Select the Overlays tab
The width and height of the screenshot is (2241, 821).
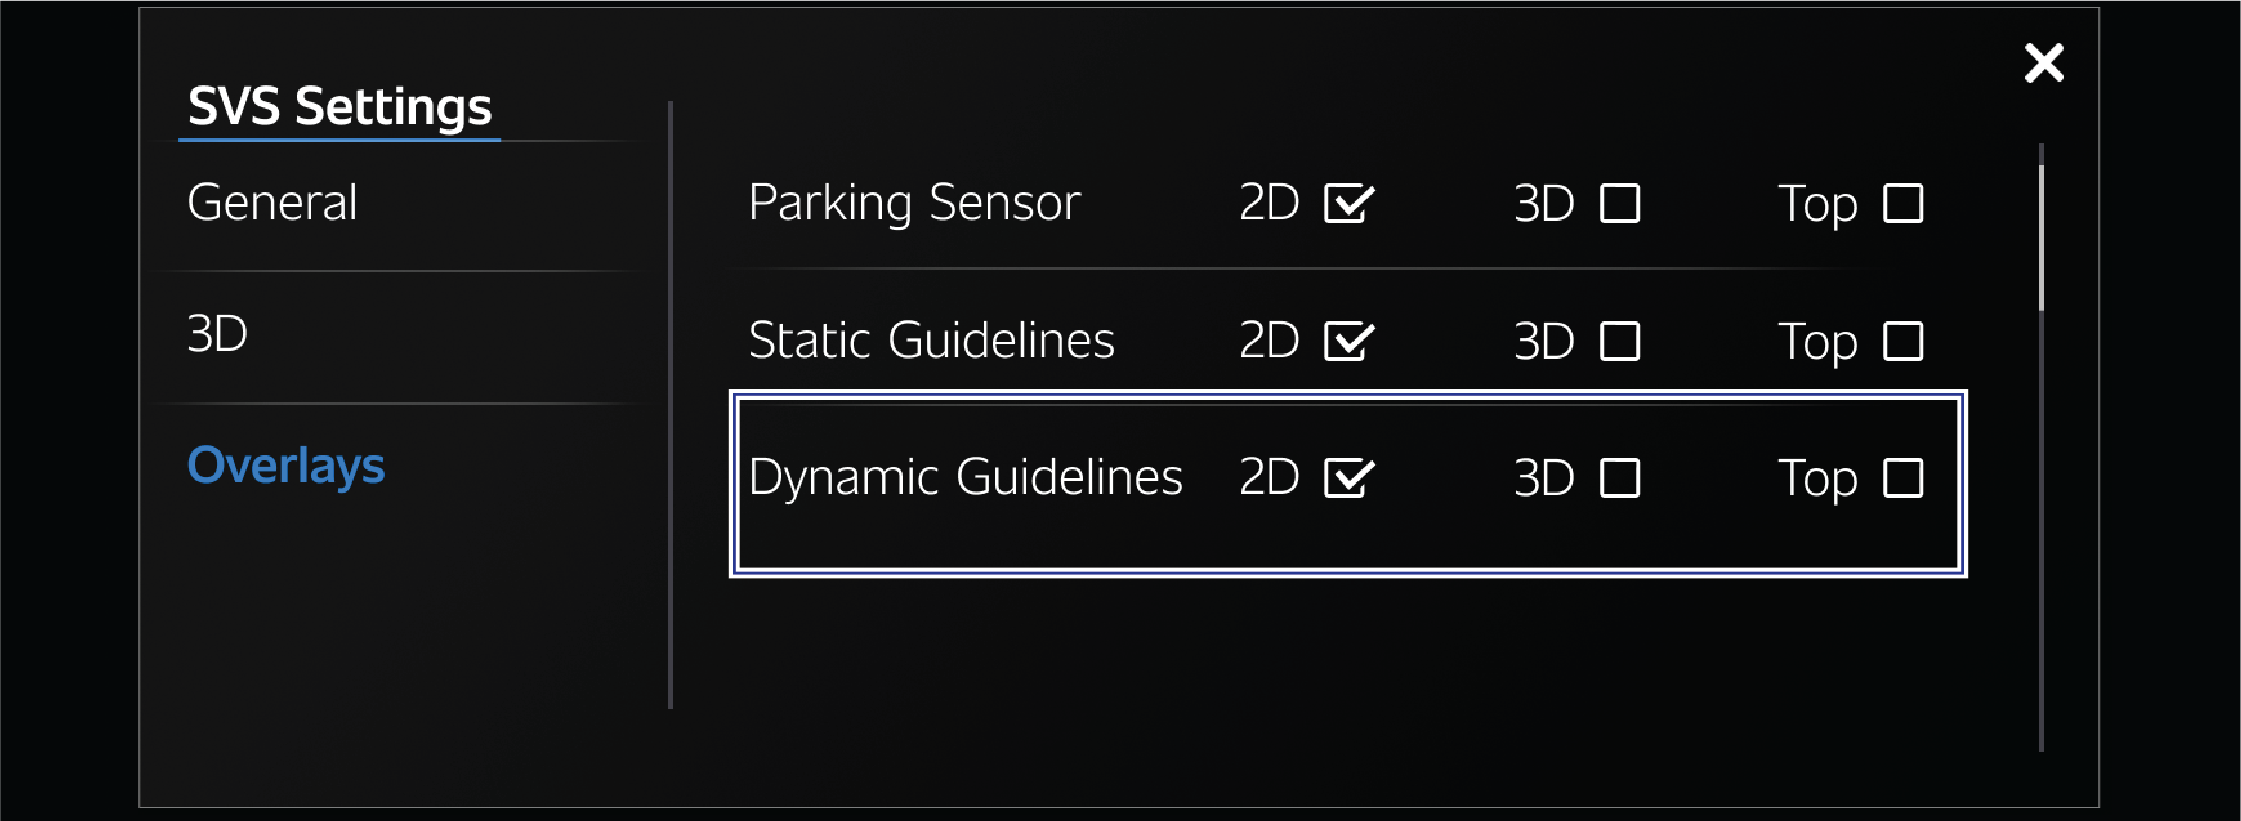pyautogui.click(x=286, y=466)
